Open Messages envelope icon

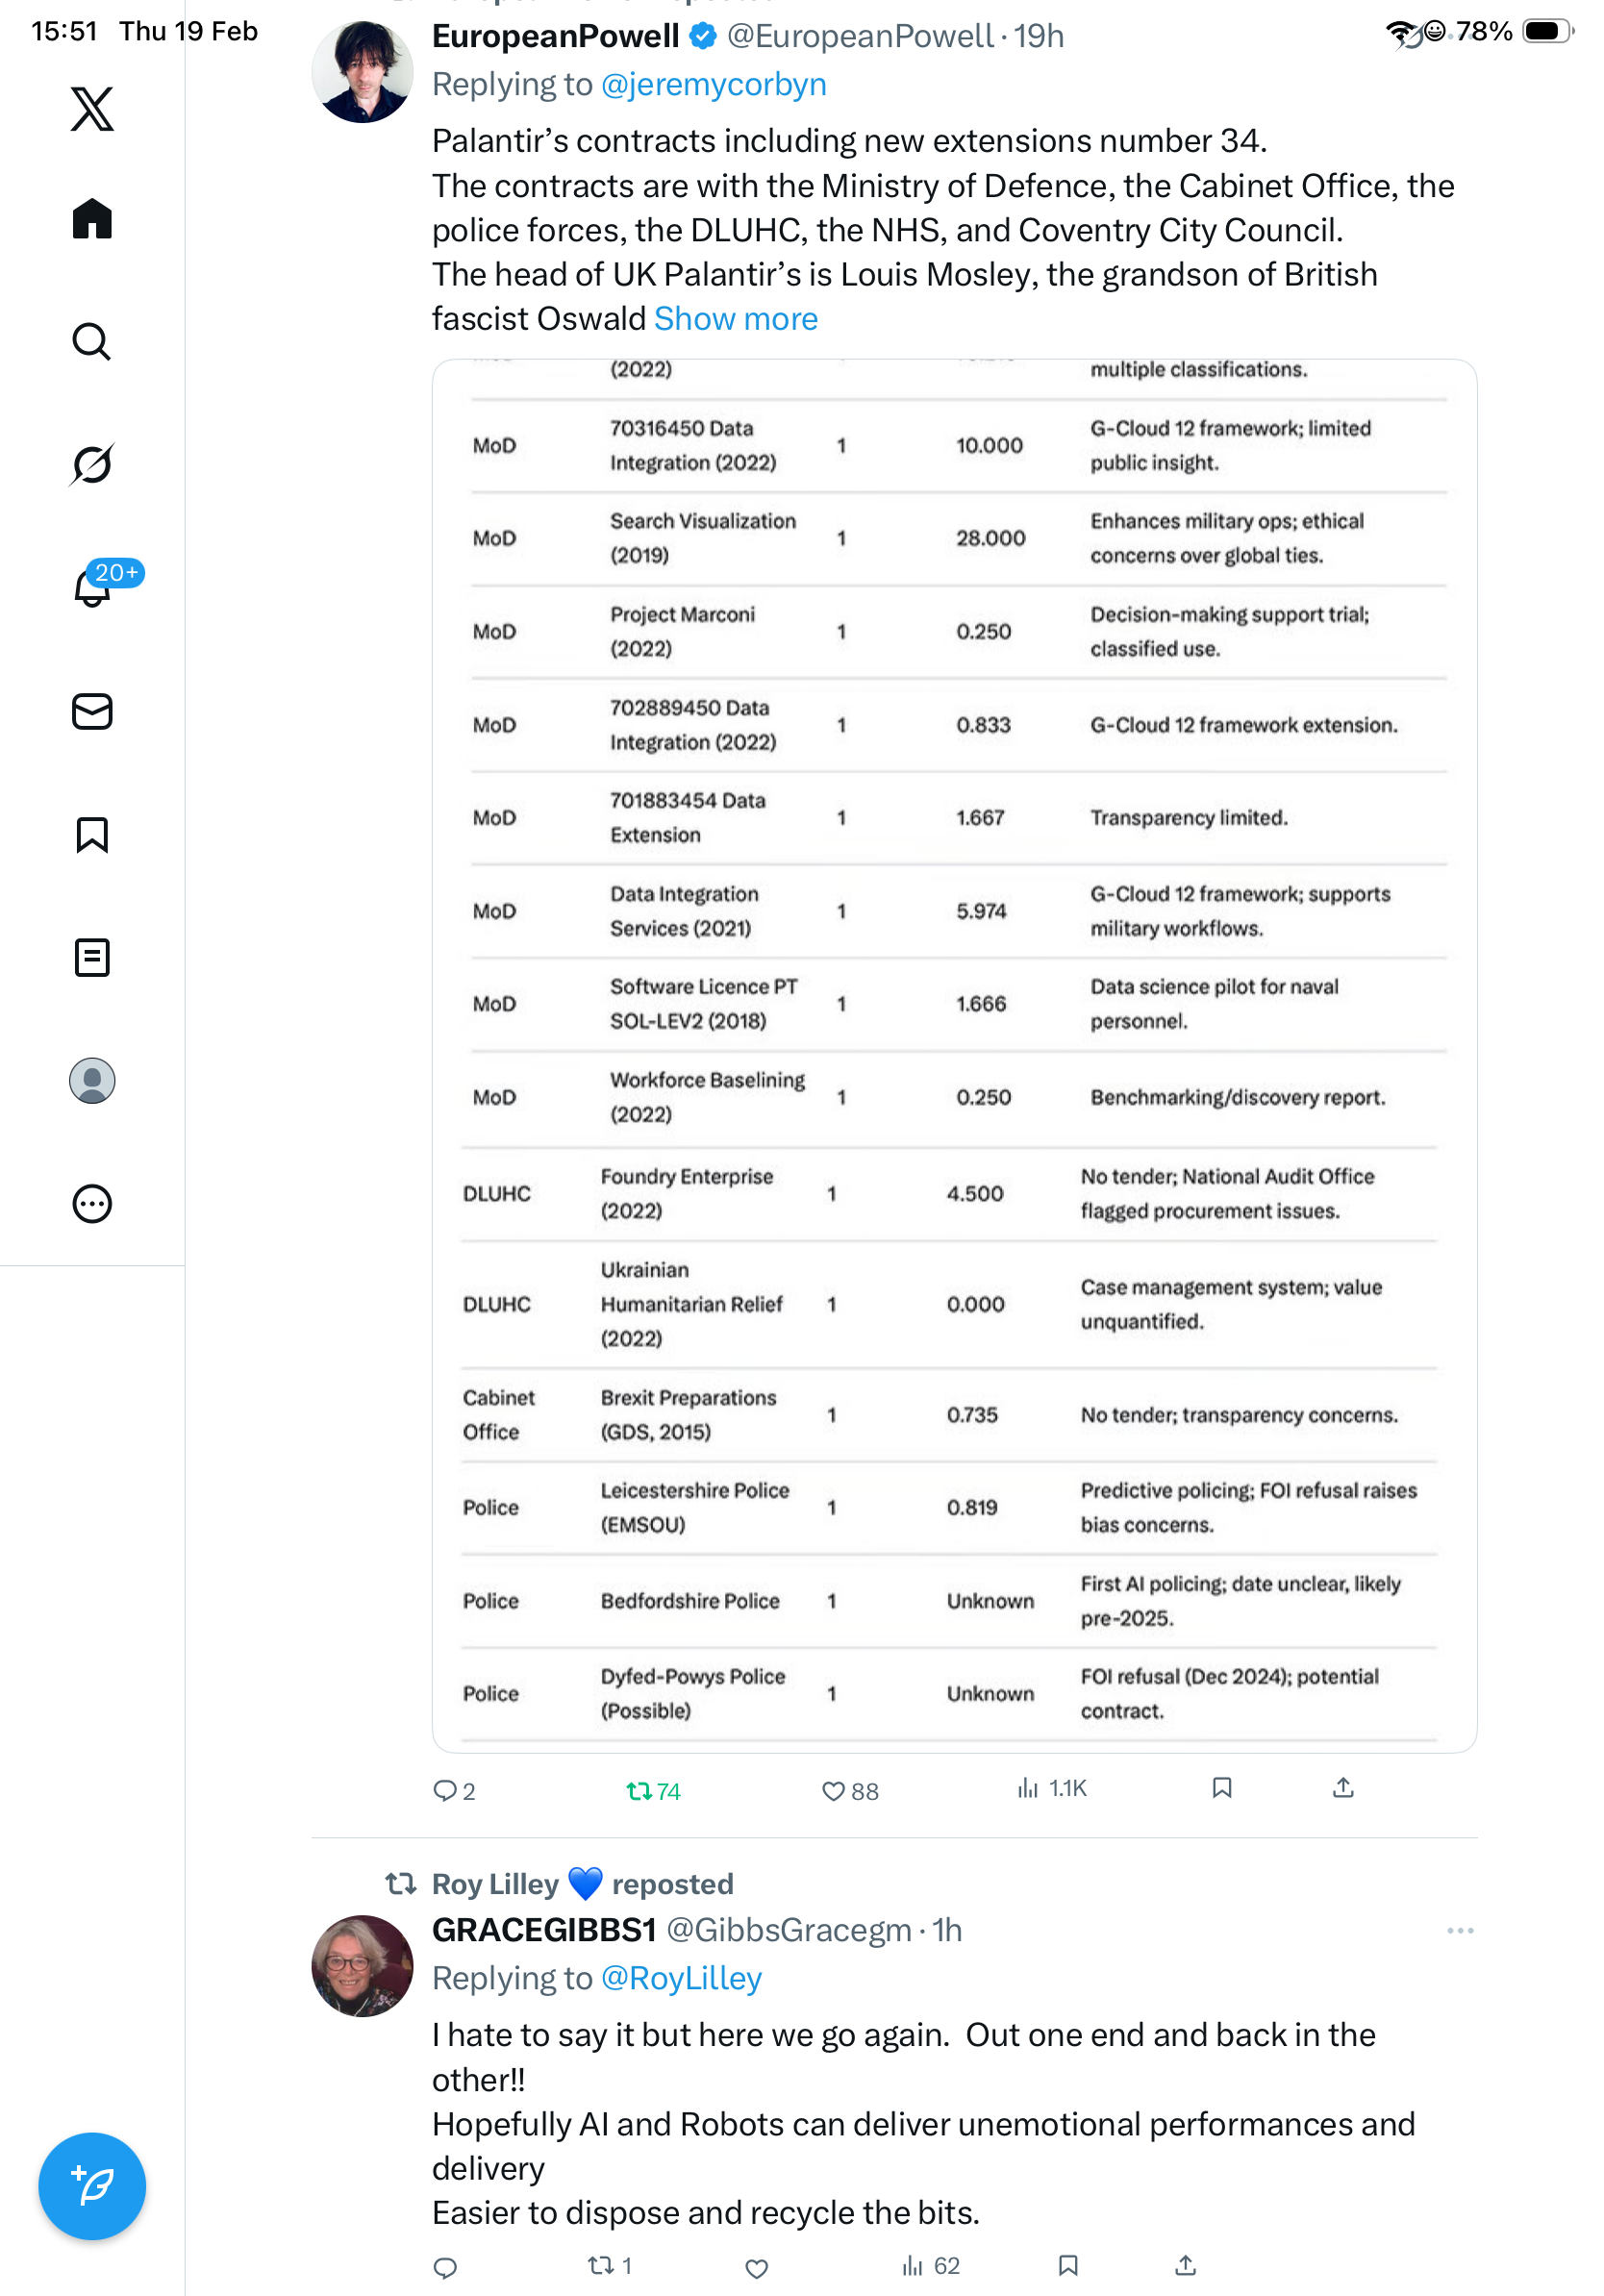coord(92,712)
